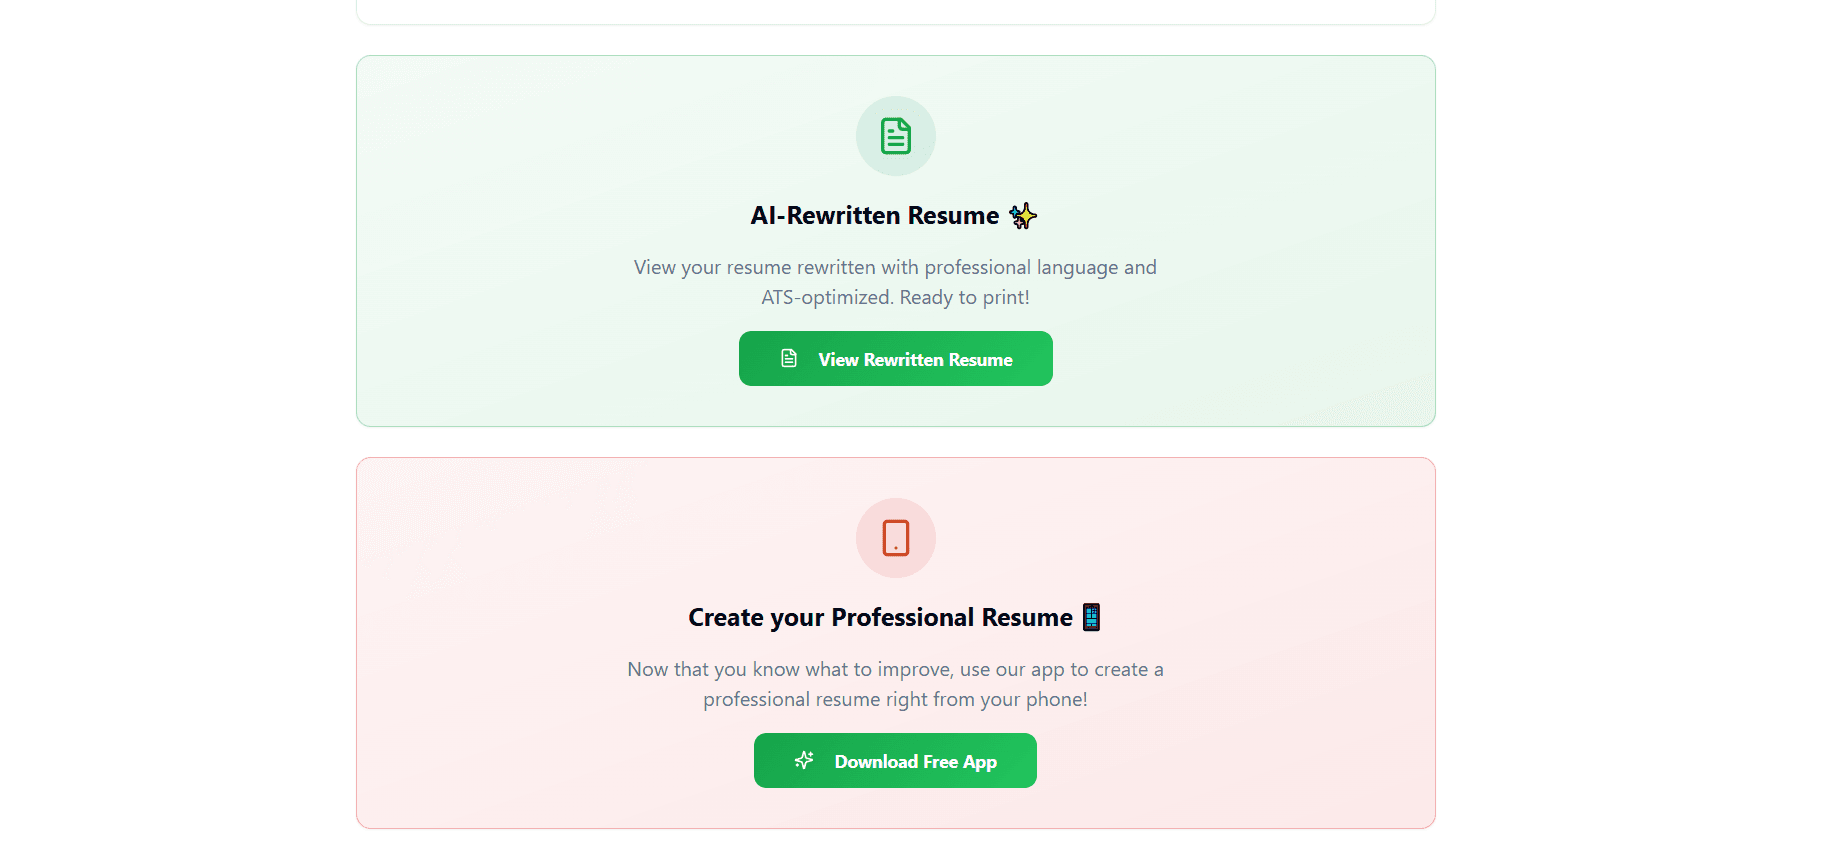Click the phone emoji after Professional Resume heading
The height and width of the screenshot is (868, 1832).
pos(1091,618)
